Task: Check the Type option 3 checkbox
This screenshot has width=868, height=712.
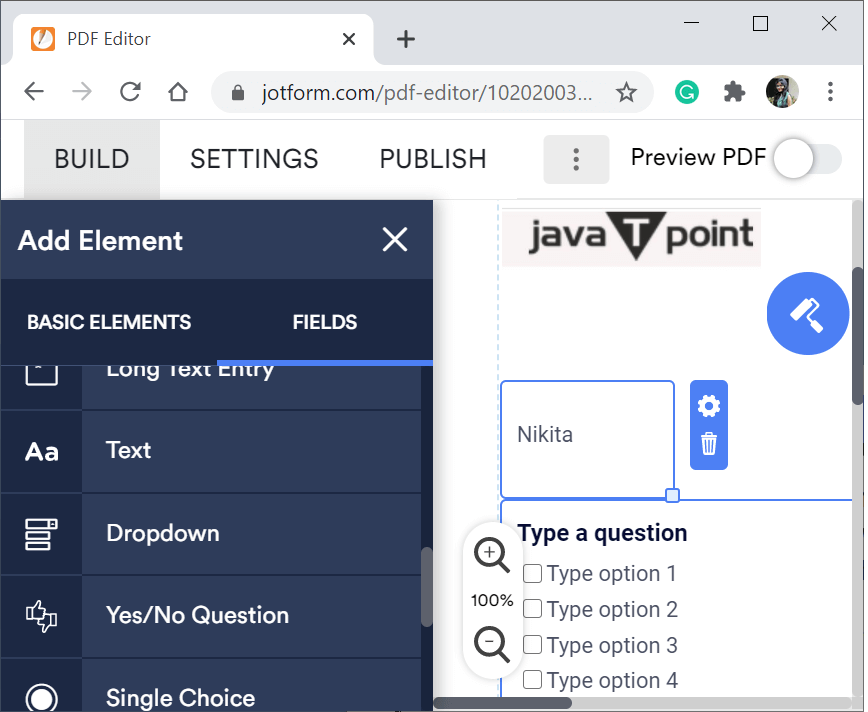Action: pos(533,644)
